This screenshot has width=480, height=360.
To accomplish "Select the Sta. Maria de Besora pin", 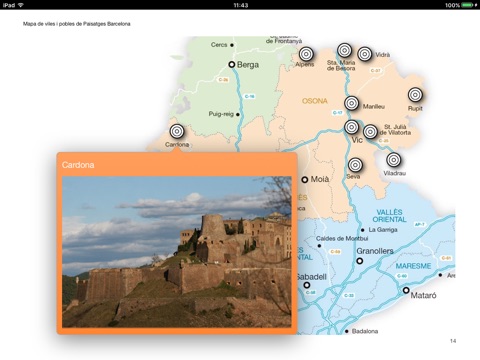I will [345, 51].
